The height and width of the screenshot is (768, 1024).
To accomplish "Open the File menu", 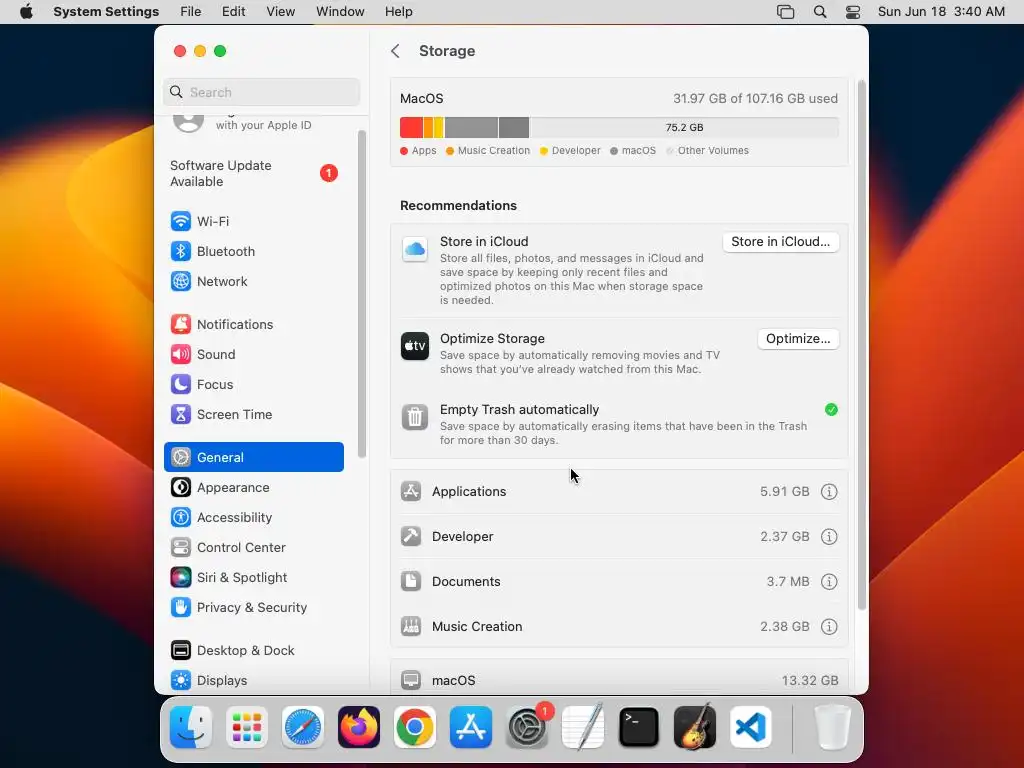I will 191,12.
